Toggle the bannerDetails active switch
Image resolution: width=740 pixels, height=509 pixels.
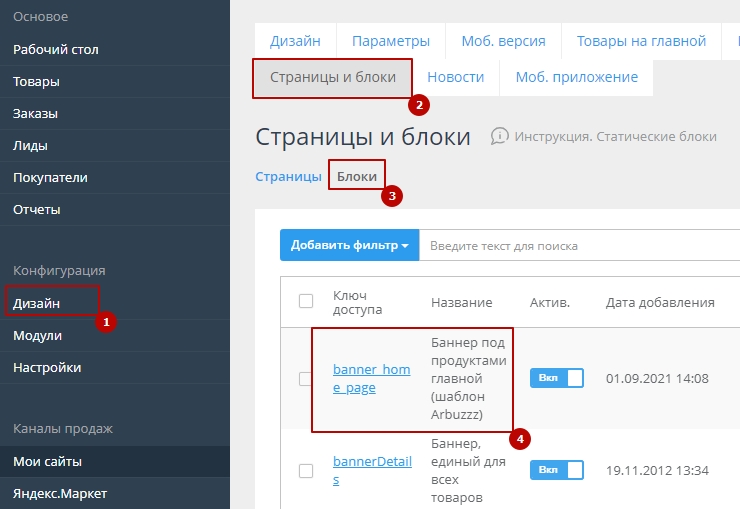pos(555,469)
